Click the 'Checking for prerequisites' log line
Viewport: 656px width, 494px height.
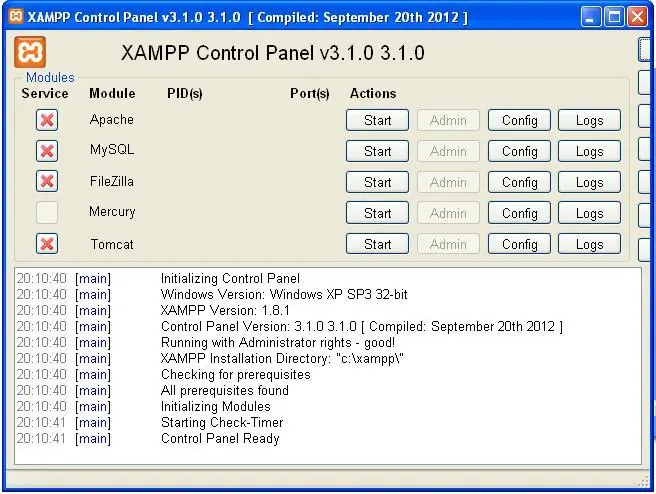coord(236,374)
